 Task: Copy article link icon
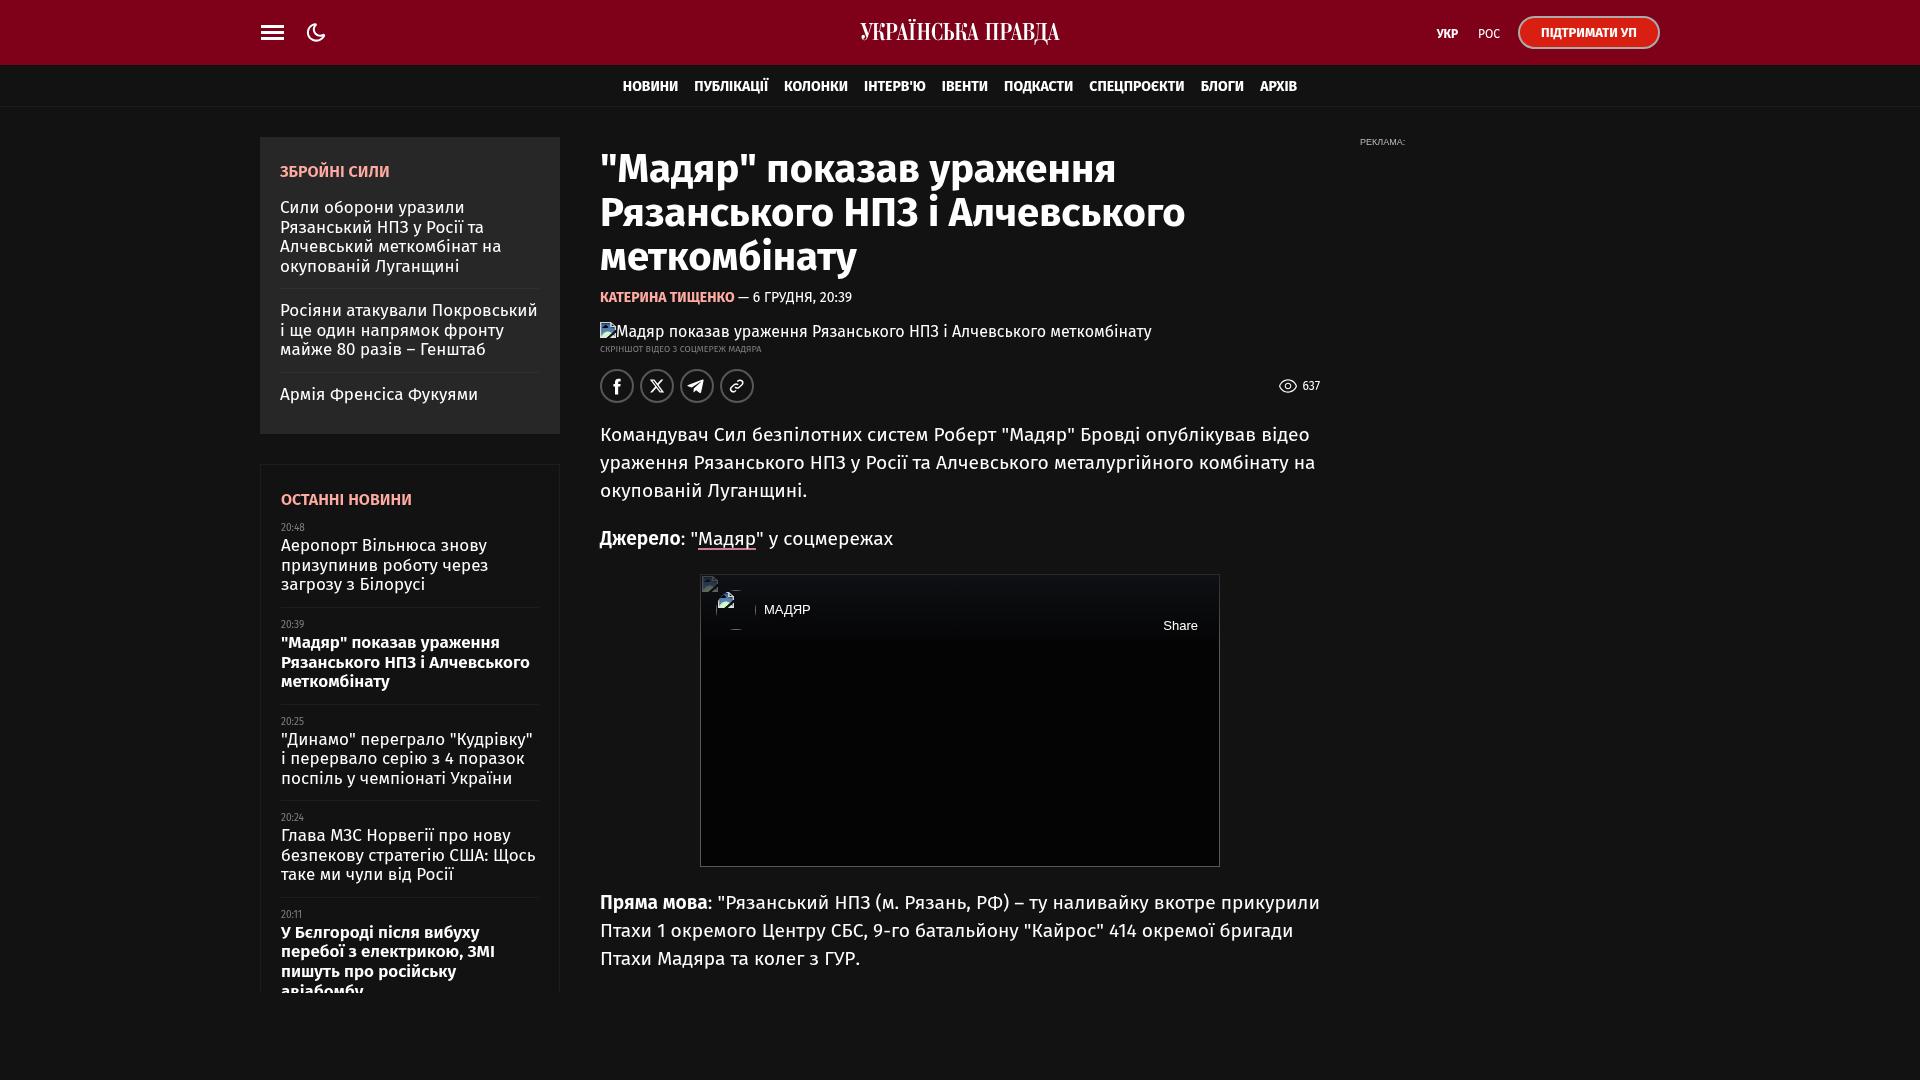[737, 386]
